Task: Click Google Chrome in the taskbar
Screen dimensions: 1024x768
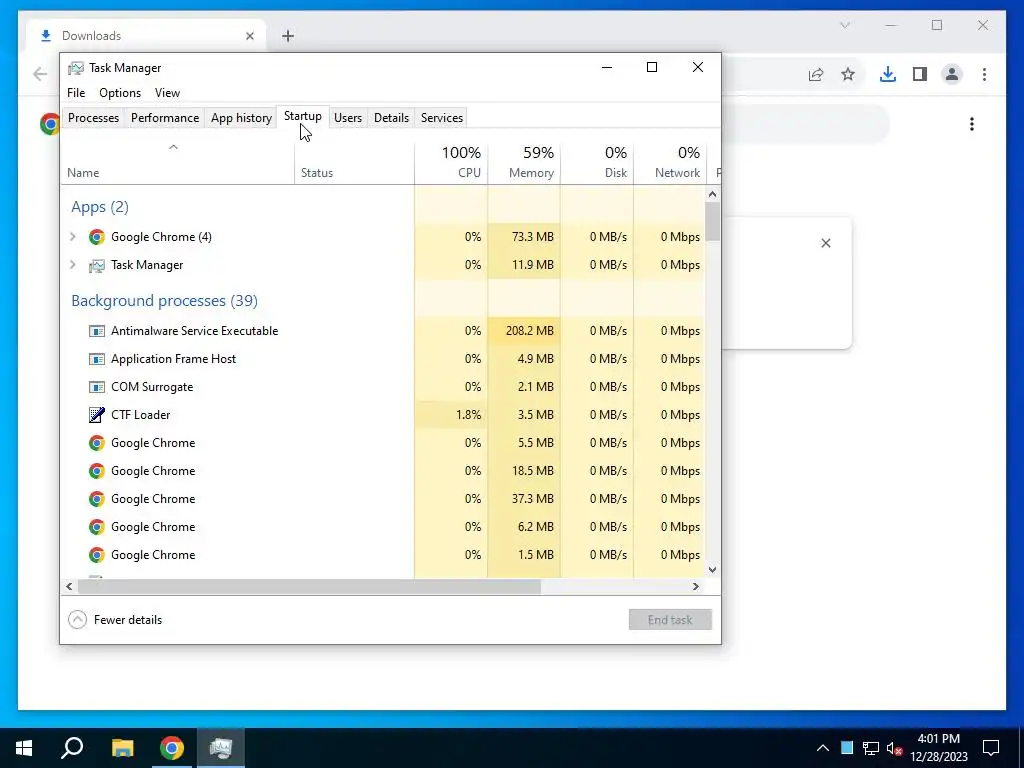Action: (172, 748)
